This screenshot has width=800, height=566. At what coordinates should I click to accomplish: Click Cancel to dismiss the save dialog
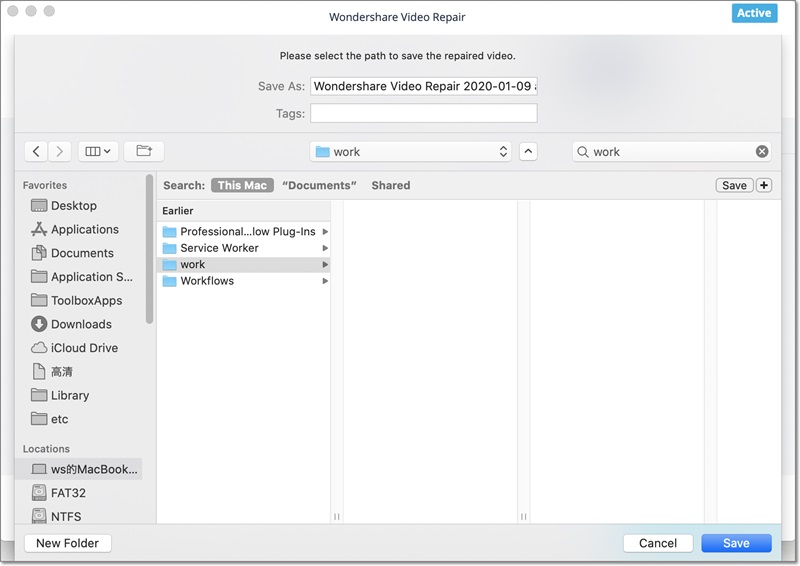pyautogui.click(x=658, y=543)
